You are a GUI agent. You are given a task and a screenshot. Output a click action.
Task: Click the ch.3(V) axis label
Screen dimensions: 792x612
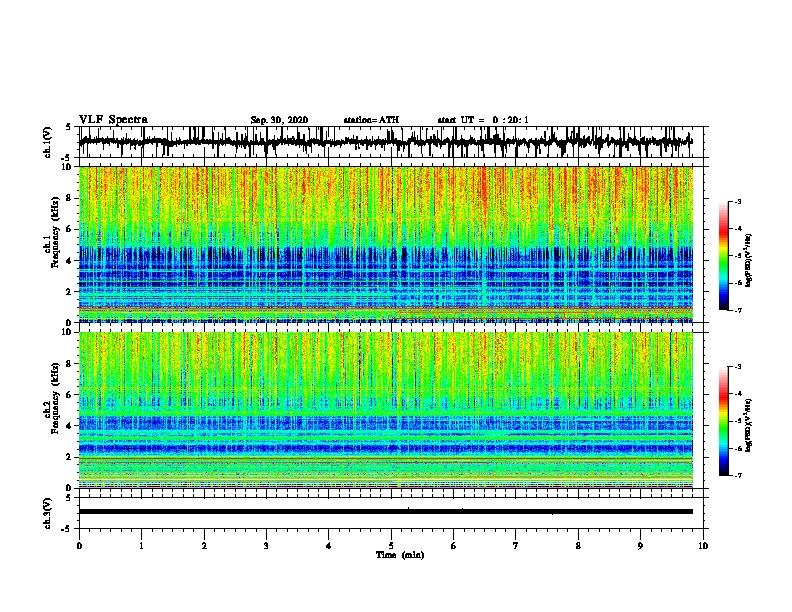tap(47, 513)
